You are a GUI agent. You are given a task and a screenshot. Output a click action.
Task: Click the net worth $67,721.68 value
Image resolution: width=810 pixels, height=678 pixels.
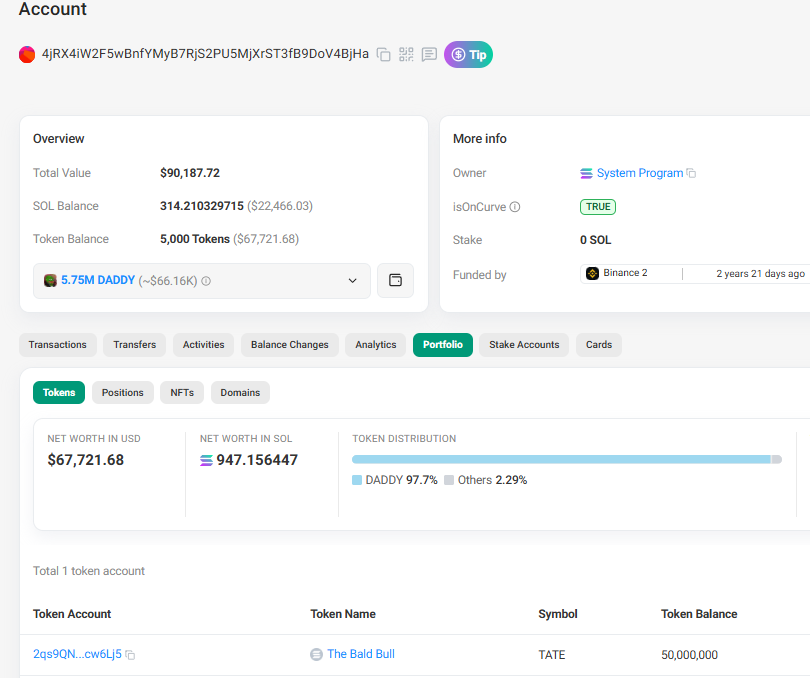[x=86, y=460]
